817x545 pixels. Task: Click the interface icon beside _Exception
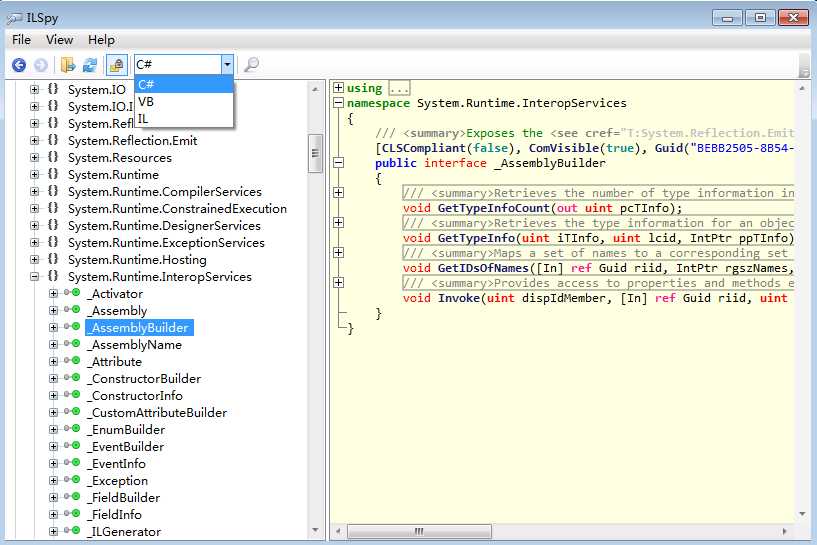[72, 480]
